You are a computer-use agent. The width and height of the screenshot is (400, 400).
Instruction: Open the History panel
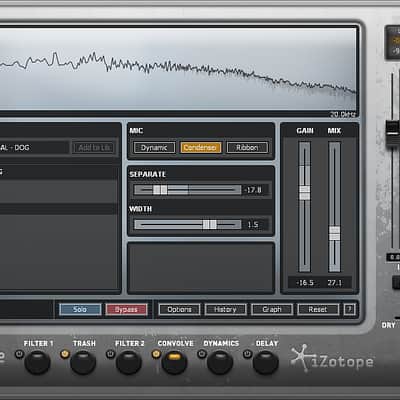(225, 309)
